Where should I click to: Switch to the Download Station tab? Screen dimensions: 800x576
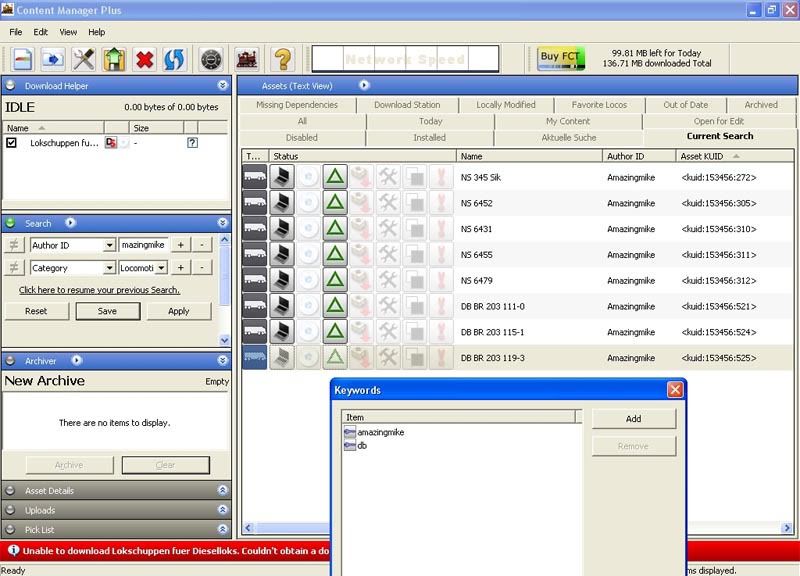pyautogui.click(x=407, y=105)
